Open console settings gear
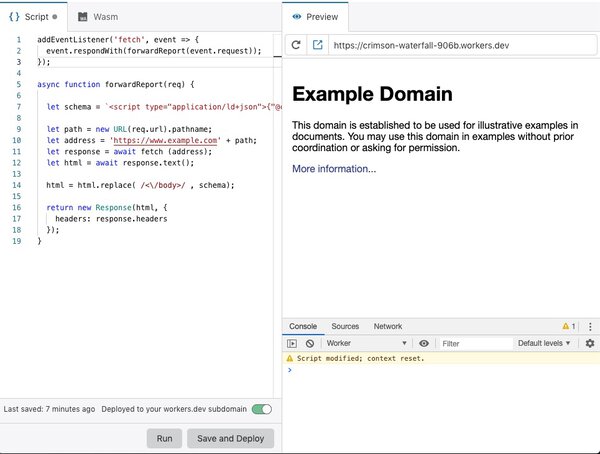This screenshot has height=454, width=600. pyautogui.click(x=590, y=343)
